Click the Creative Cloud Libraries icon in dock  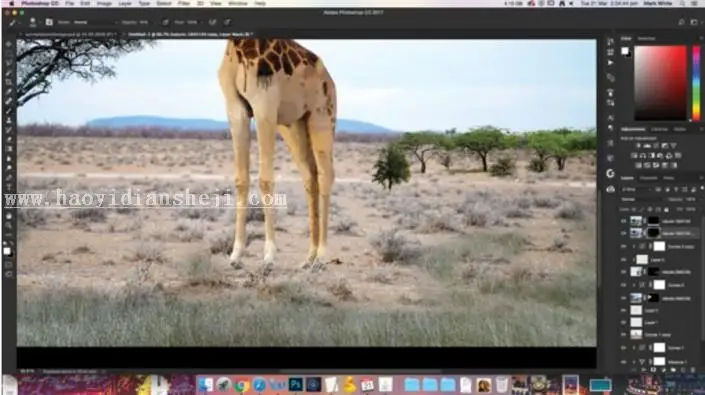610,173
